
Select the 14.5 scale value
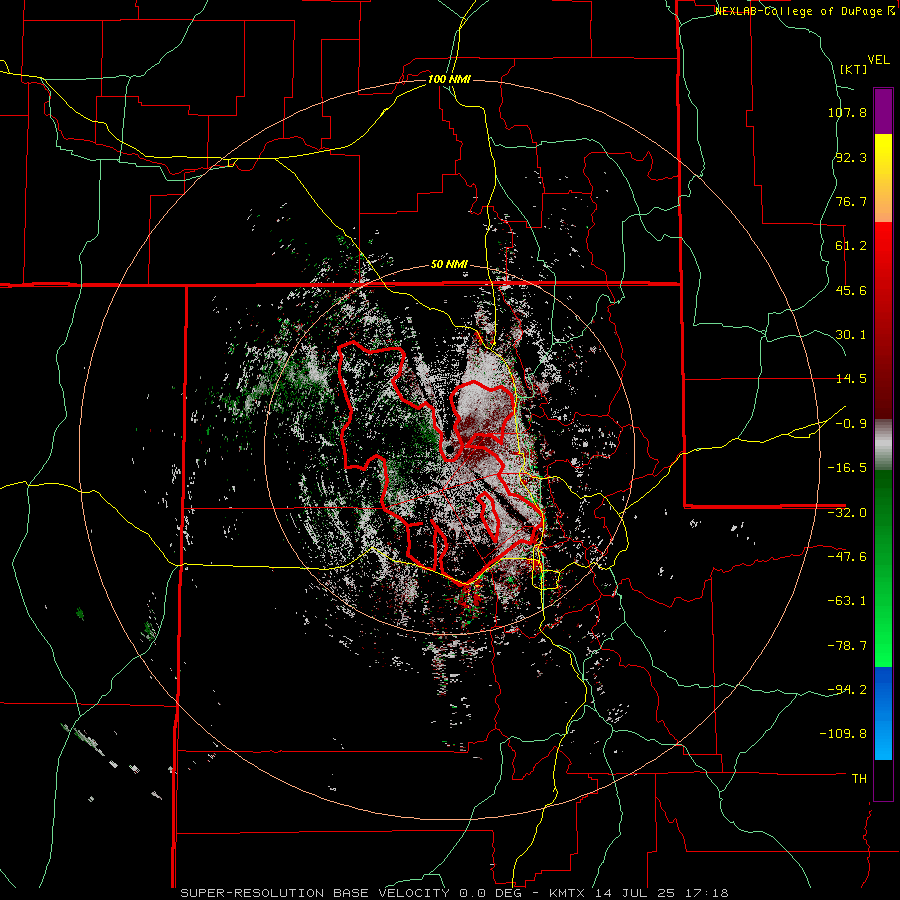851,379
